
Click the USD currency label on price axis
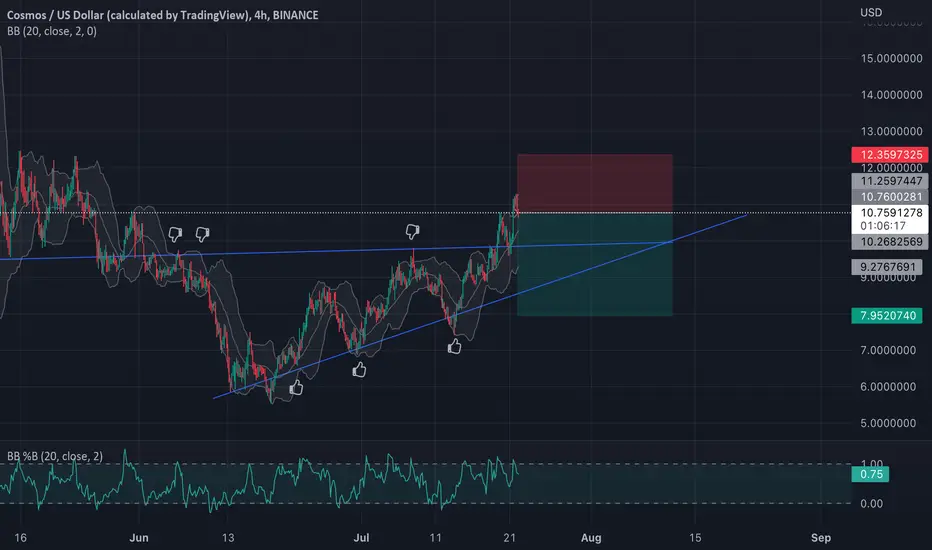click(871, 12)
